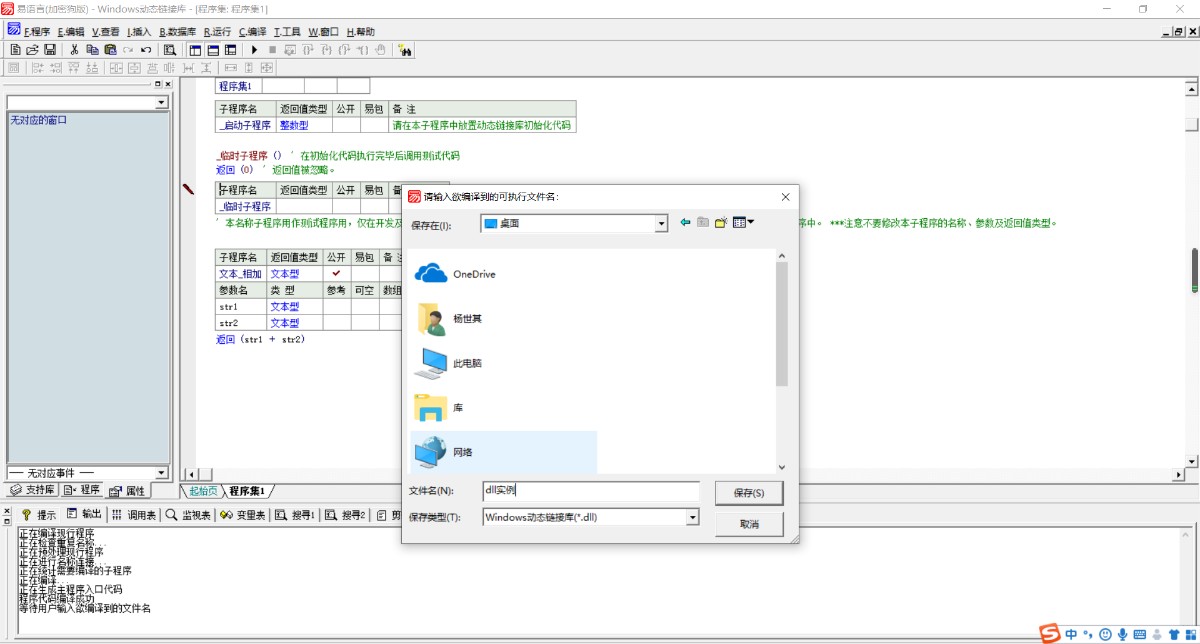
Task: Click the run (play) toolbar icon
Action: (x=254, y=49)
